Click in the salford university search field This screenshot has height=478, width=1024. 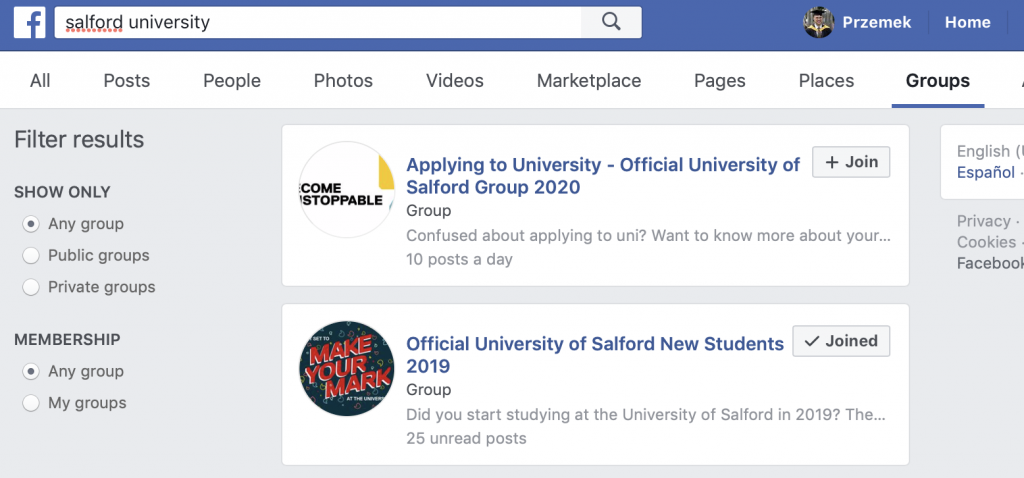tap(318, 22)
